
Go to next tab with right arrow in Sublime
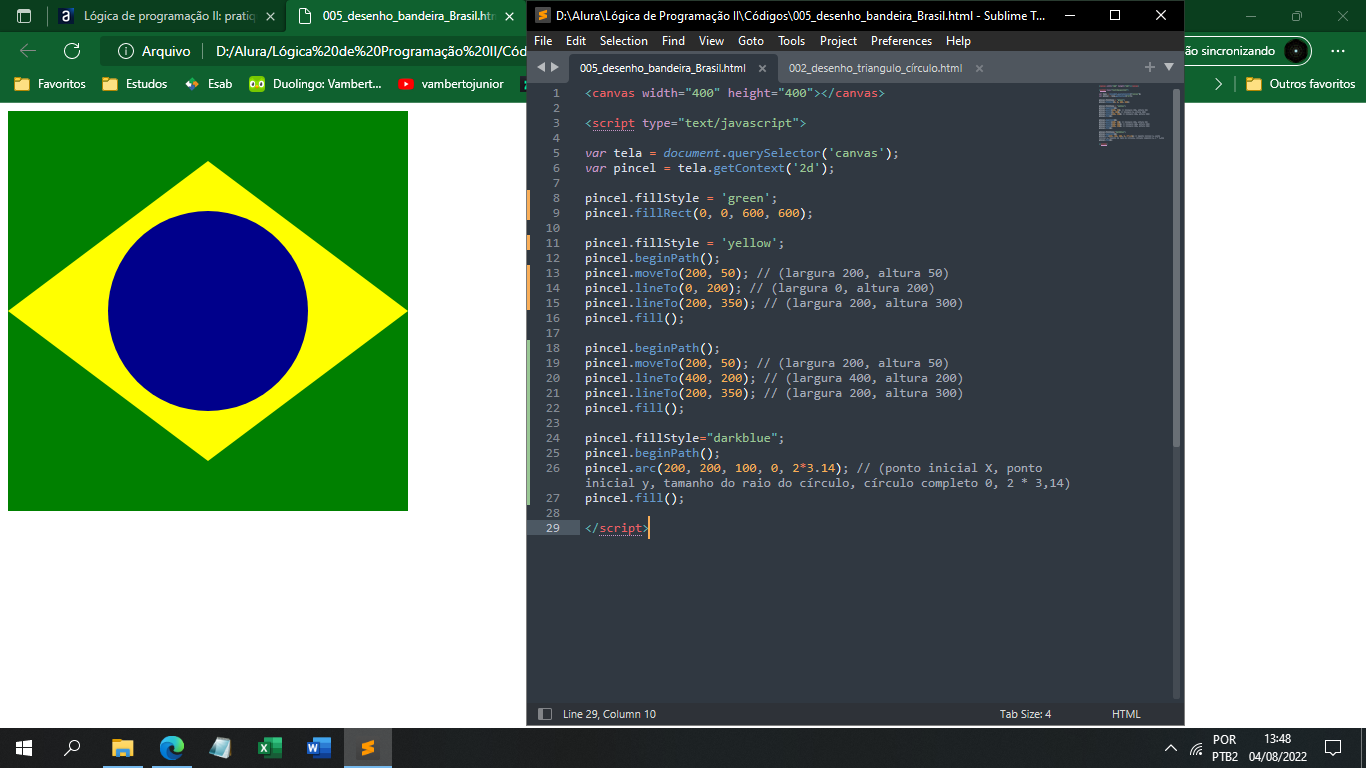(555, 67)
